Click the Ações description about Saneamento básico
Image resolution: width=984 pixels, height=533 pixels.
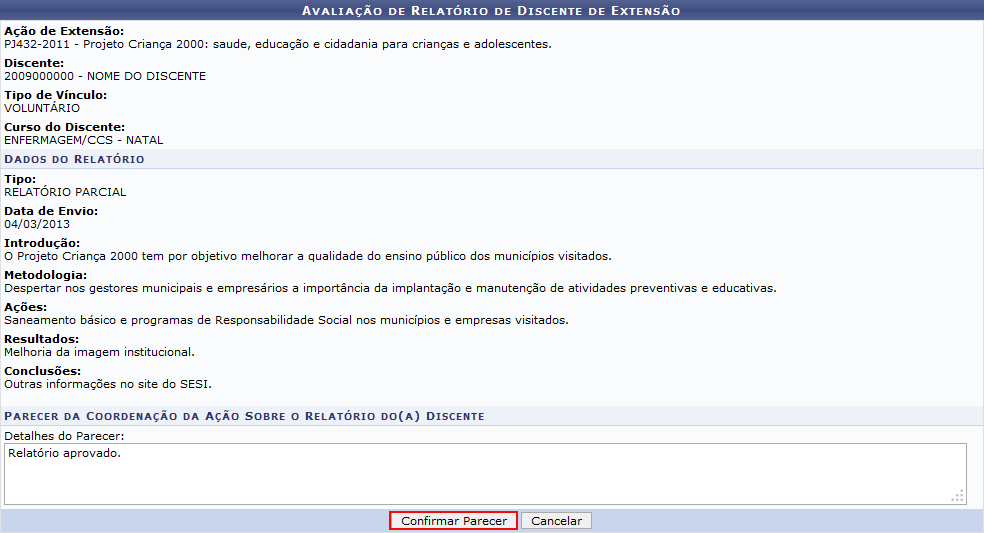[x=286, y=320]
